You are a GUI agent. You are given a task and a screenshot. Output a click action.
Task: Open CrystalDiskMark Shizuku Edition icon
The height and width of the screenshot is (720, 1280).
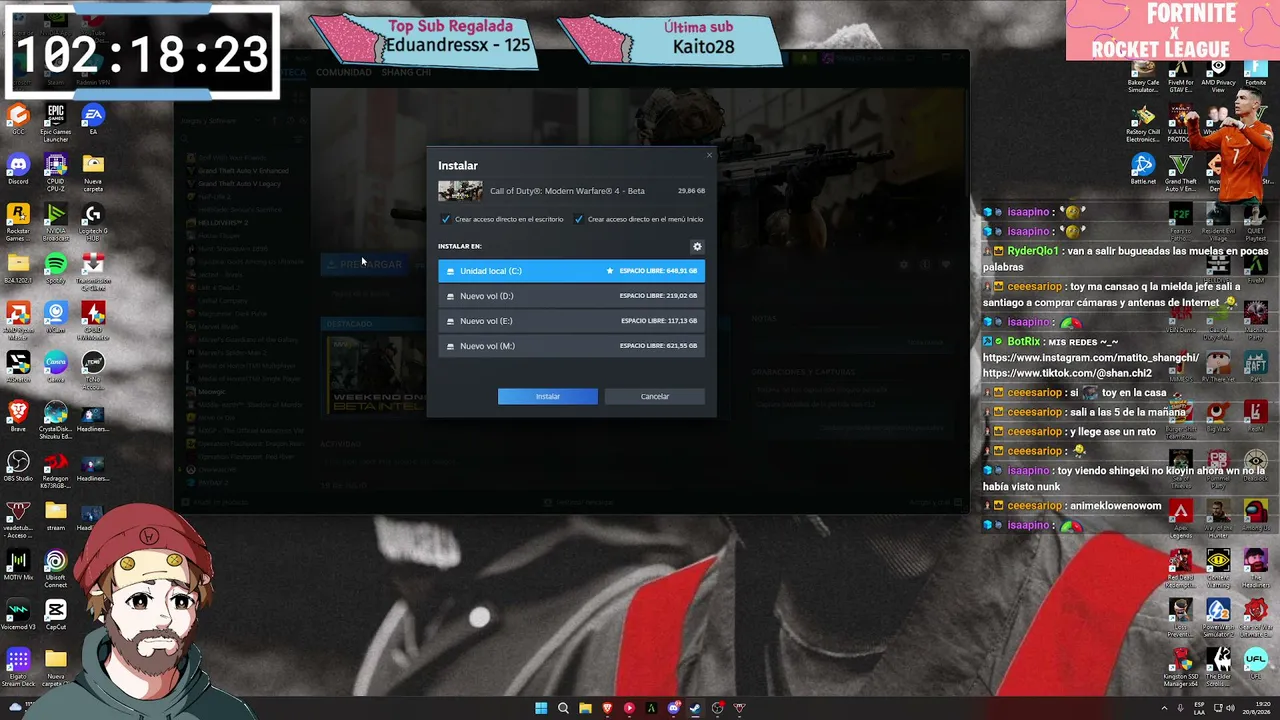[x=56, y=420]
